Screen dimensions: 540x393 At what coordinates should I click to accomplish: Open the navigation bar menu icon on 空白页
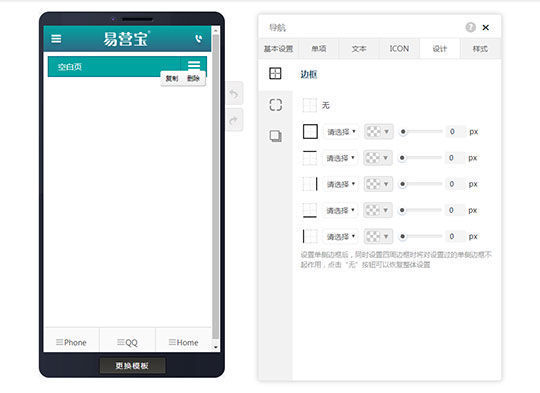[194, 65]
